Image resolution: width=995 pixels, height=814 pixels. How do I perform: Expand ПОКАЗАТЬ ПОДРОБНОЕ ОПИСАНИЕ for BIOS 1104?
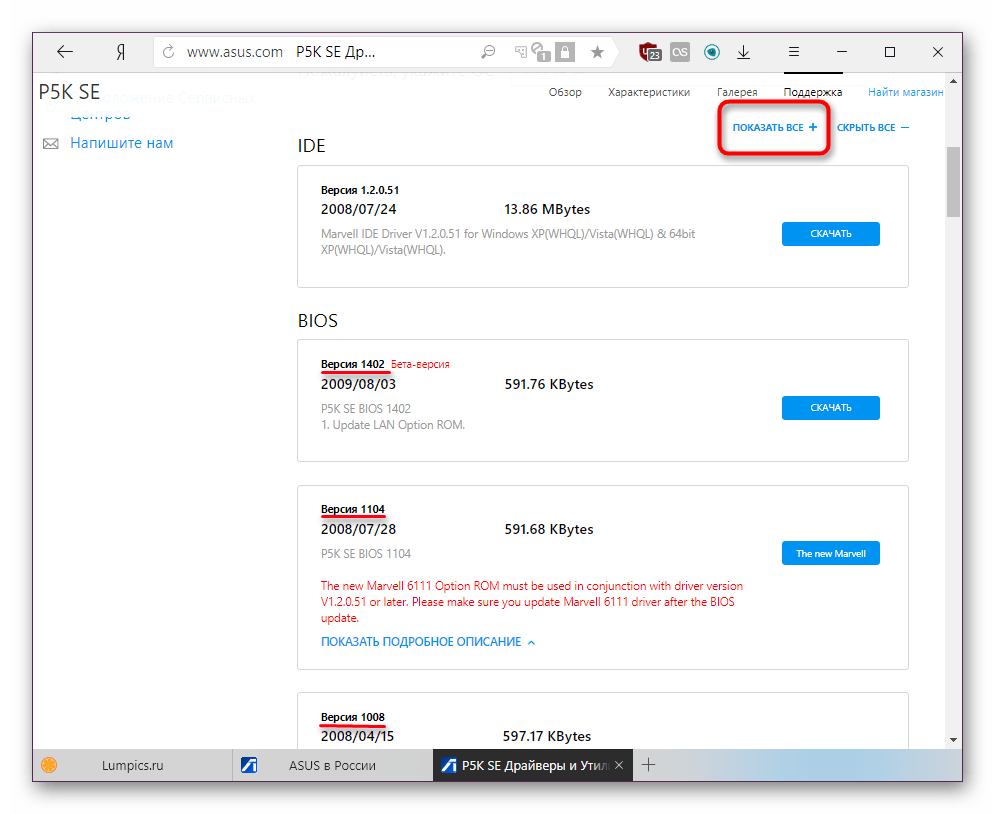click(x=428, y=642)
